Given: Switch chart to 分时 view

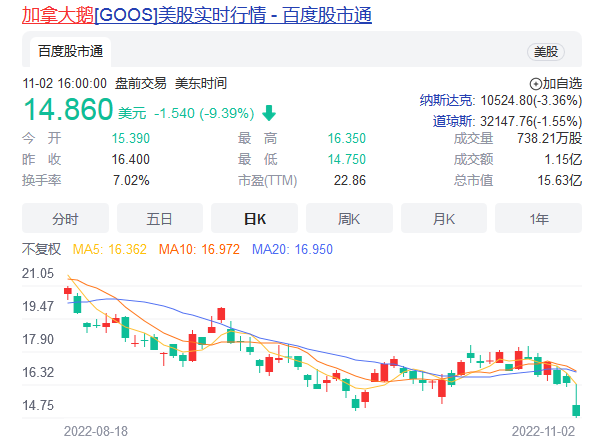Looking at the screenshot, I should 65,219.
